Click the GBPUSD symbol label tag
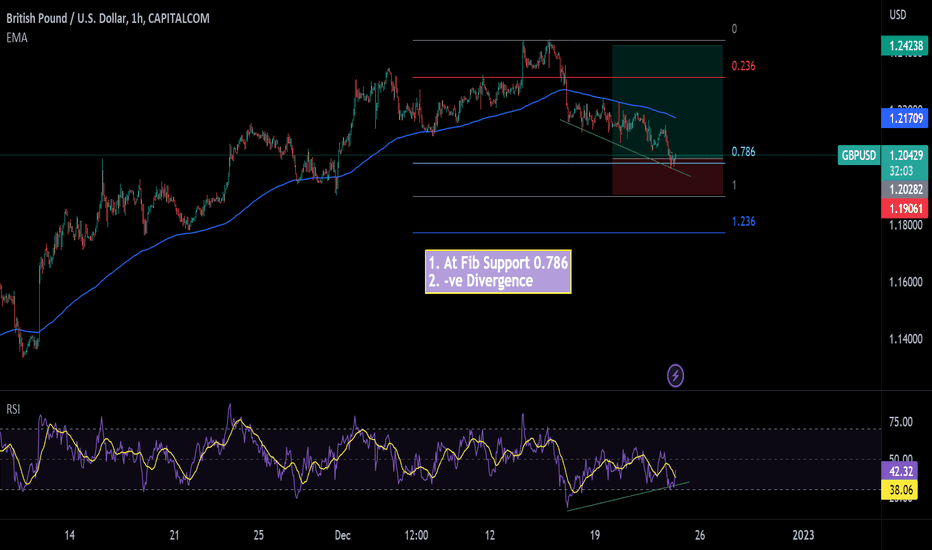This screenshot has height=550, width=932. (858, 156)
